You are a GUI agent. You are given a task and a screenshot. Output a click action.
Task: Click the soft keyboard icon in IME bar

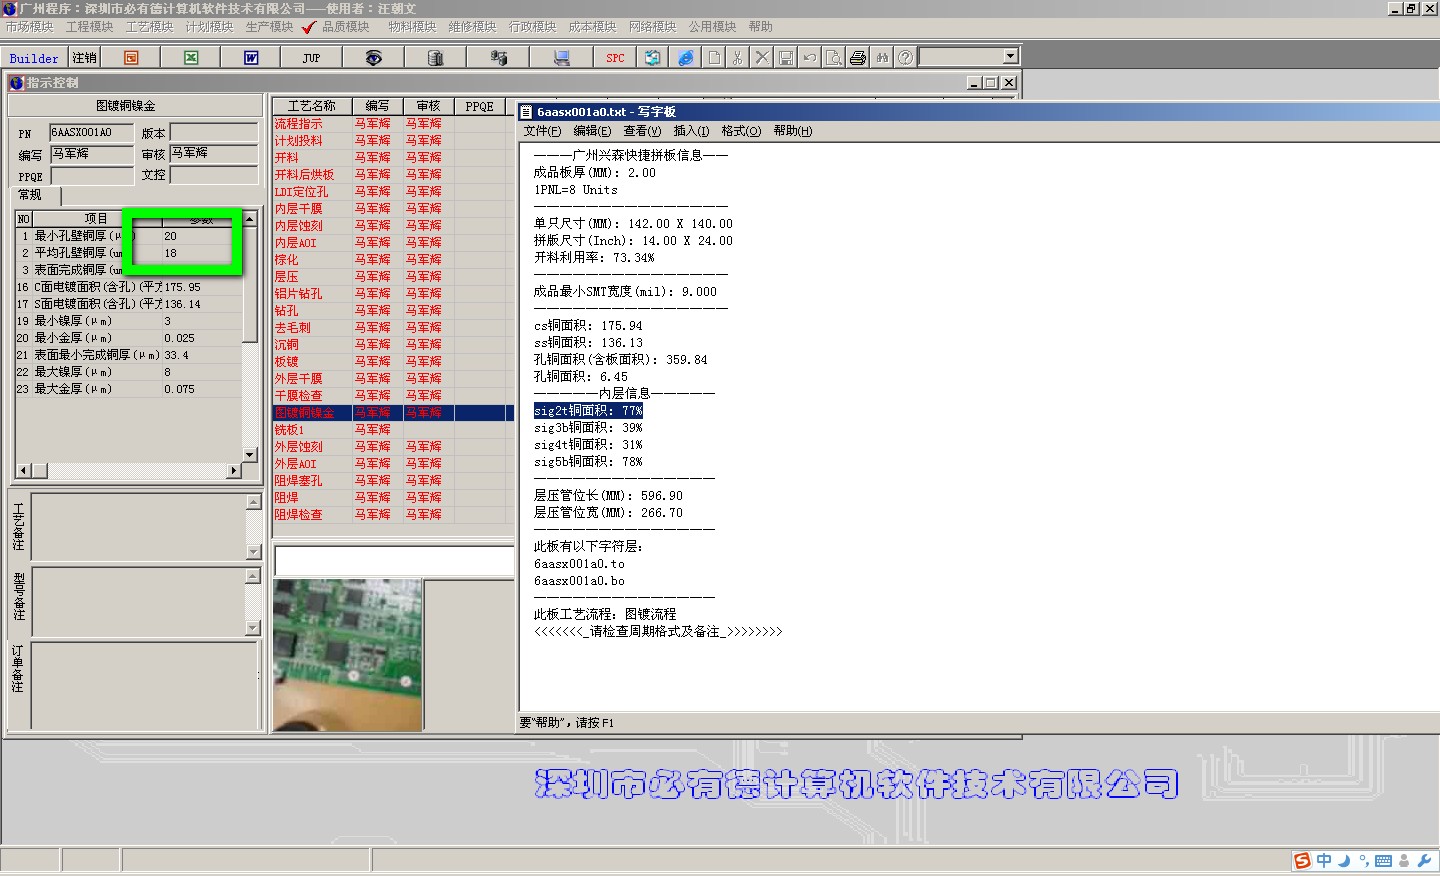(x=1384, y=861)
